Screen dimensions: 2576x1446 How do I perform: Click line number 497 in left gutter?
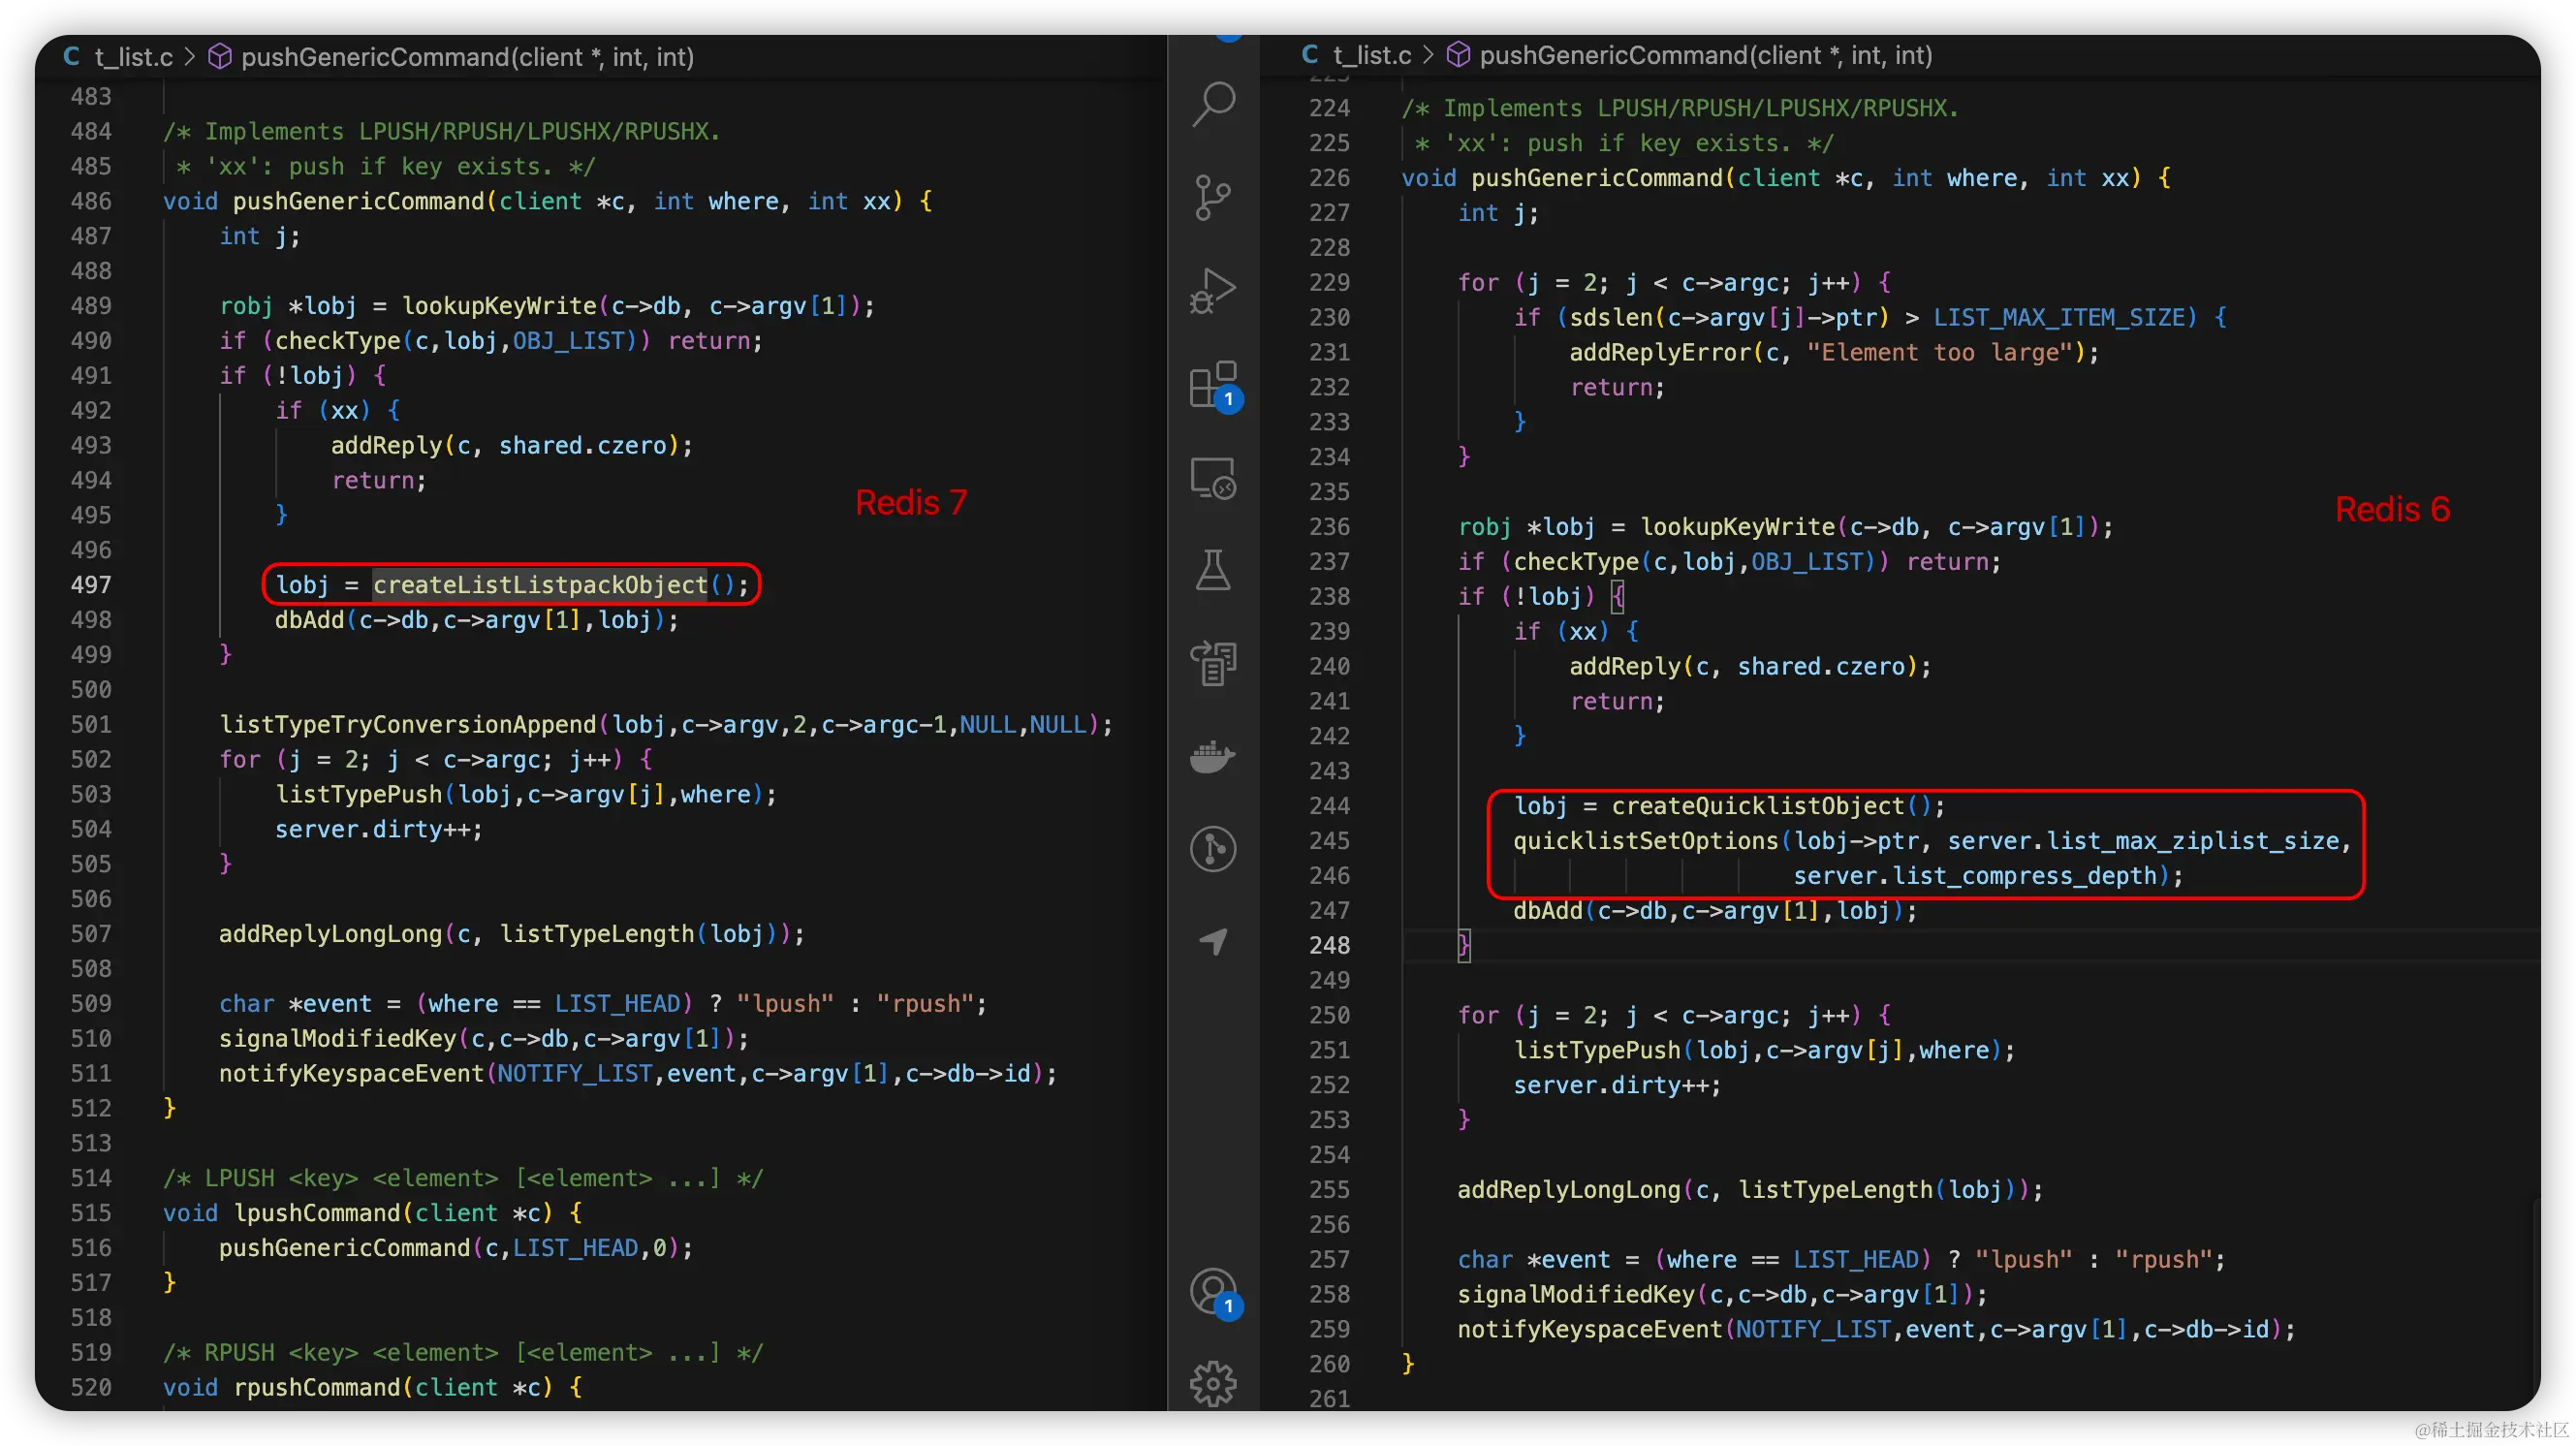pos(91,585)
